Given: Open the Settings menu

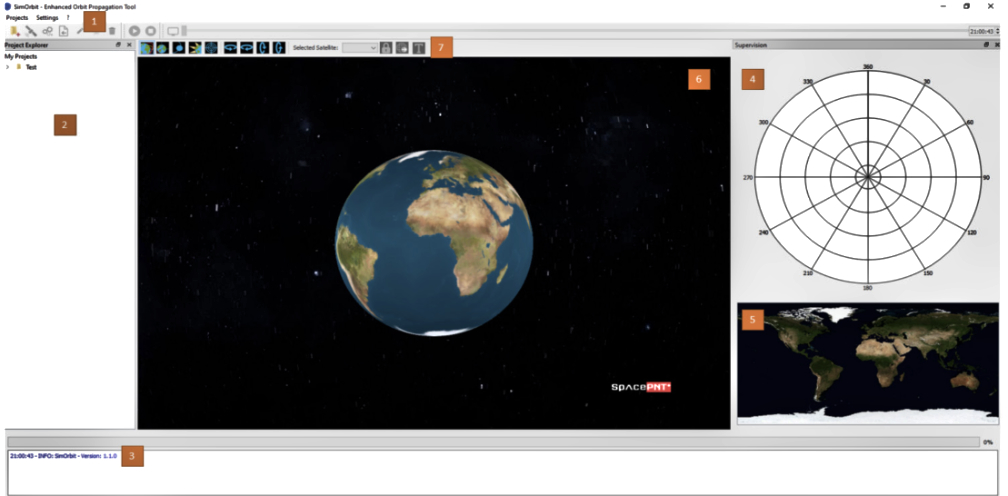Looking at the screenshot, I should (47, 18).
